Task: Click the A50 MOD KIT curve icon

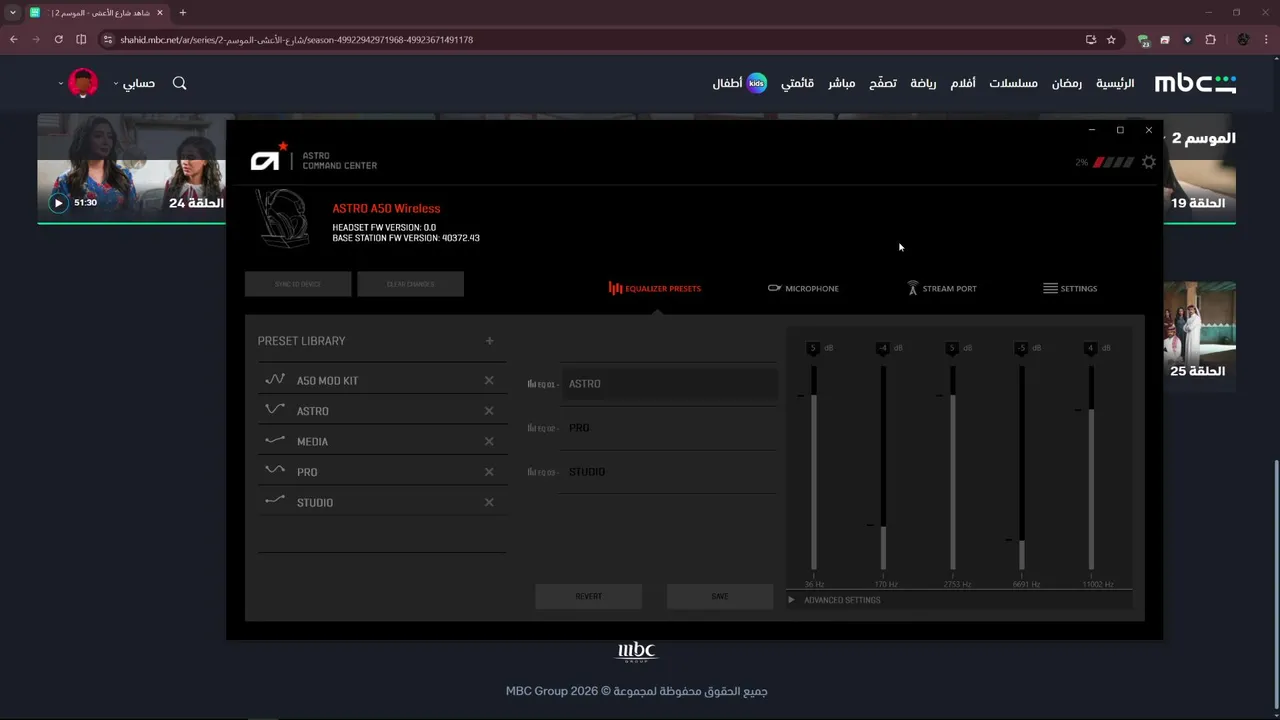Action: click(274, 379)
